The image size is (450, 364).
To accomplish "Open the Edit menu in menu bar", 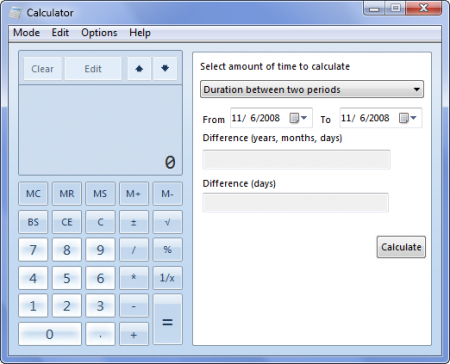I will tap(60, 33).
